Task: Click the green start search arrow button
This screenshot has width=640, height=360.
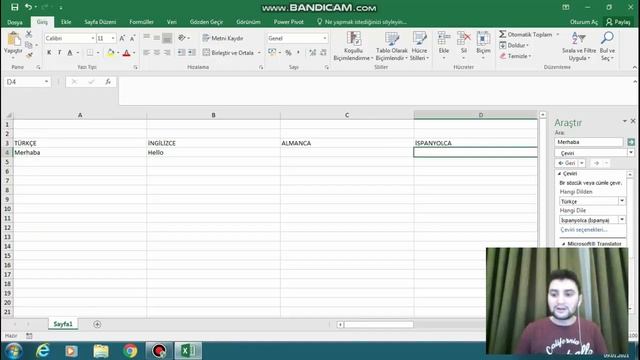Action: [631, 142]
